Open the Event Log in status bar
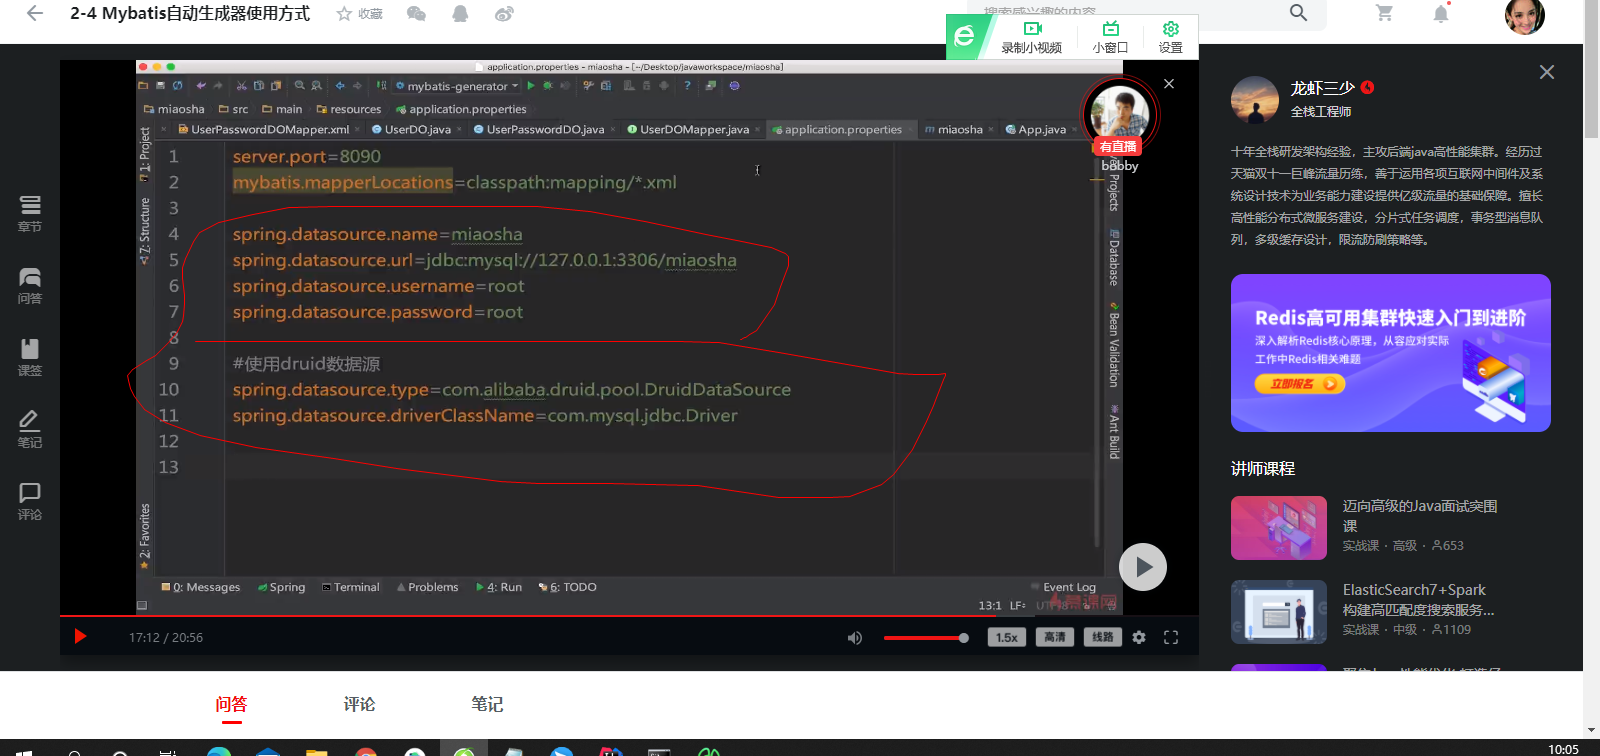Image resolution: width=1600 pixels, height=756 pixels. [x=1063, y=587]
